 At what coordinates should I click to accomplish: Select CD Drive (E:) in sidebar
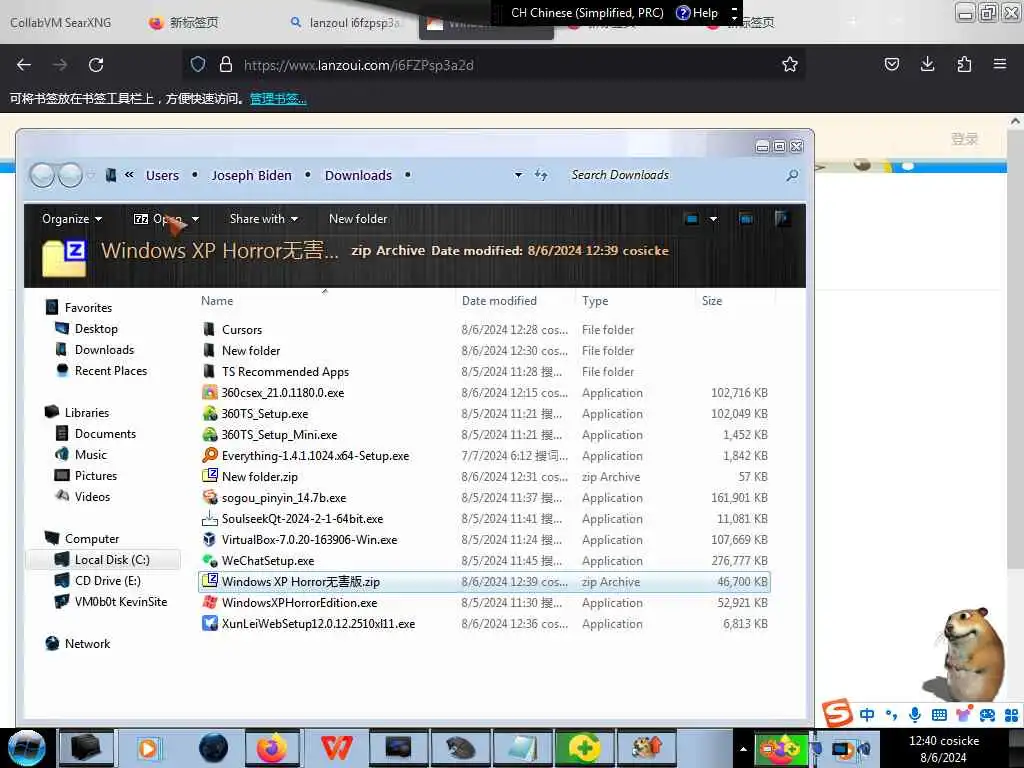(x=107, y=581)
